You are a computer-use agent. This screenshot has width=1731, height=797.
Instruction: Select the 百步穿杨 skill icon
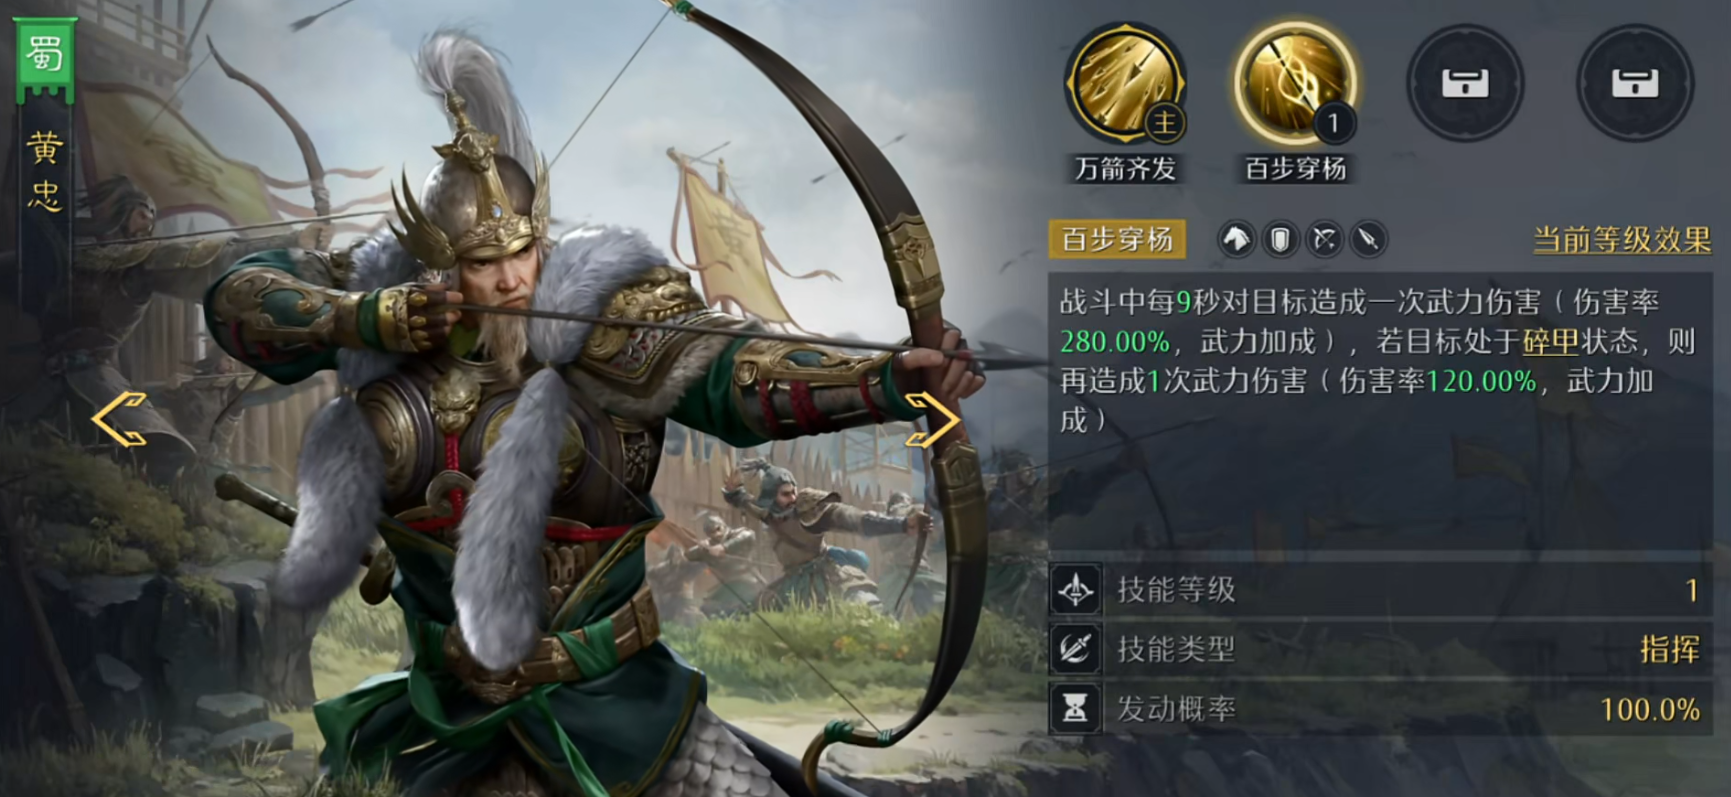click(1295, 84)
